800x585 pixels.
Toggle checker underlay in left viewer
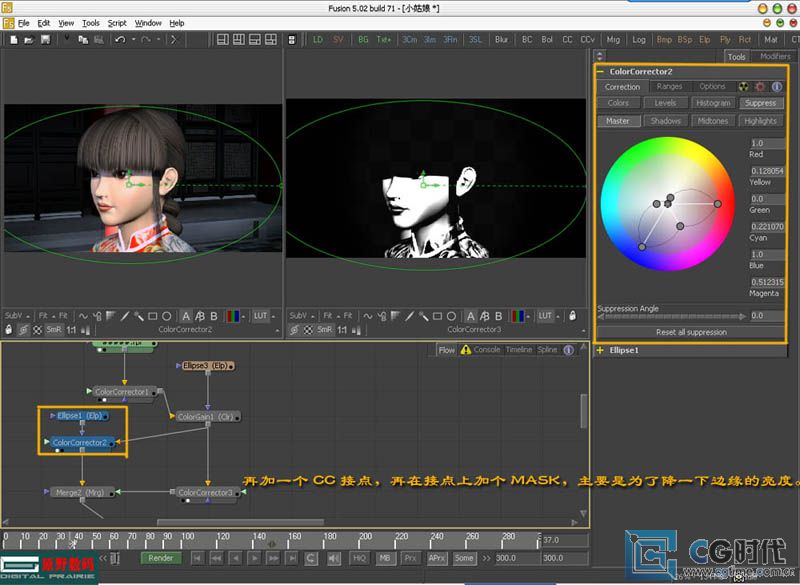point(37,330)
